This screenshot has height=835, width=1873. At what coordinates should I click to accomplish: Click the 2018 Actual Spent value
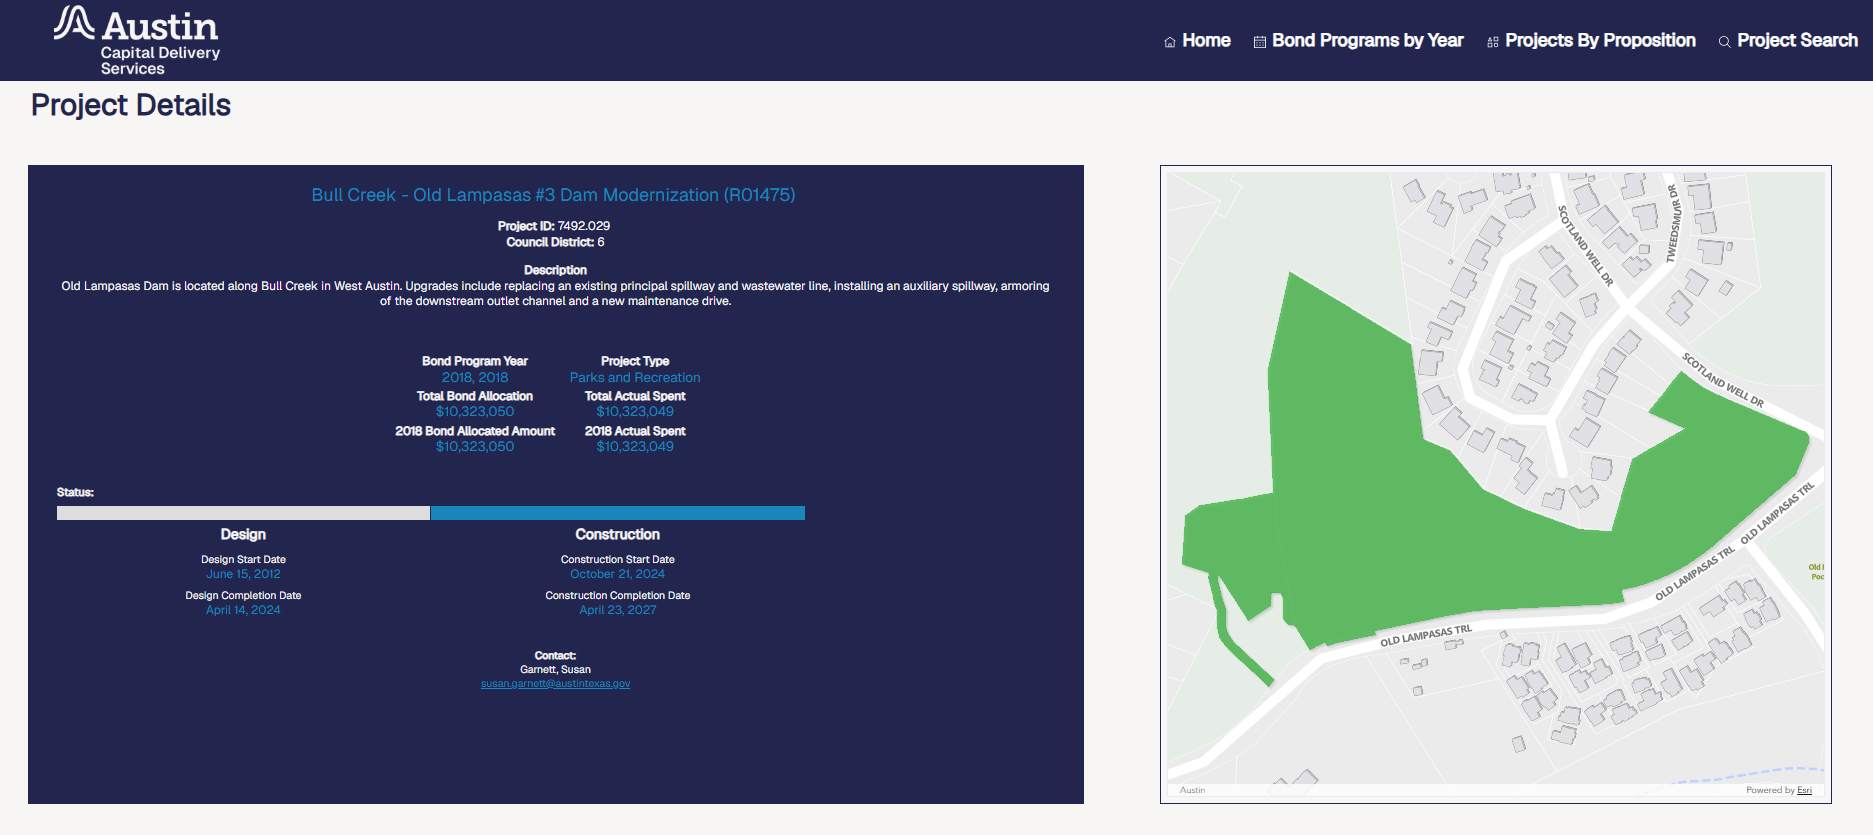[635, 446]
